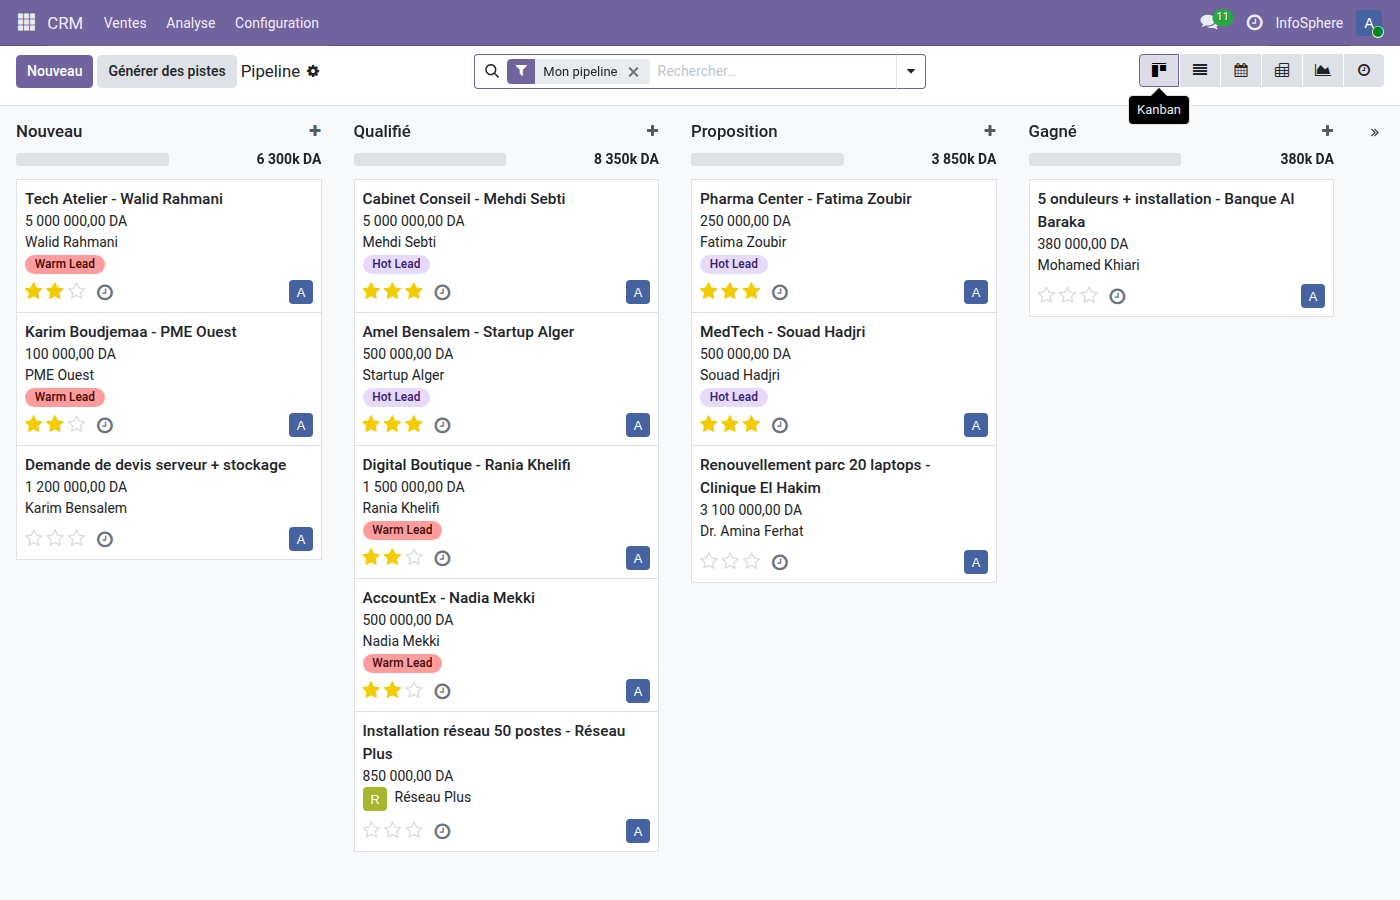Viewport: 1400px width, 900px height.
Task: Open Pipeline view settings gear
Action: (314, 71)
